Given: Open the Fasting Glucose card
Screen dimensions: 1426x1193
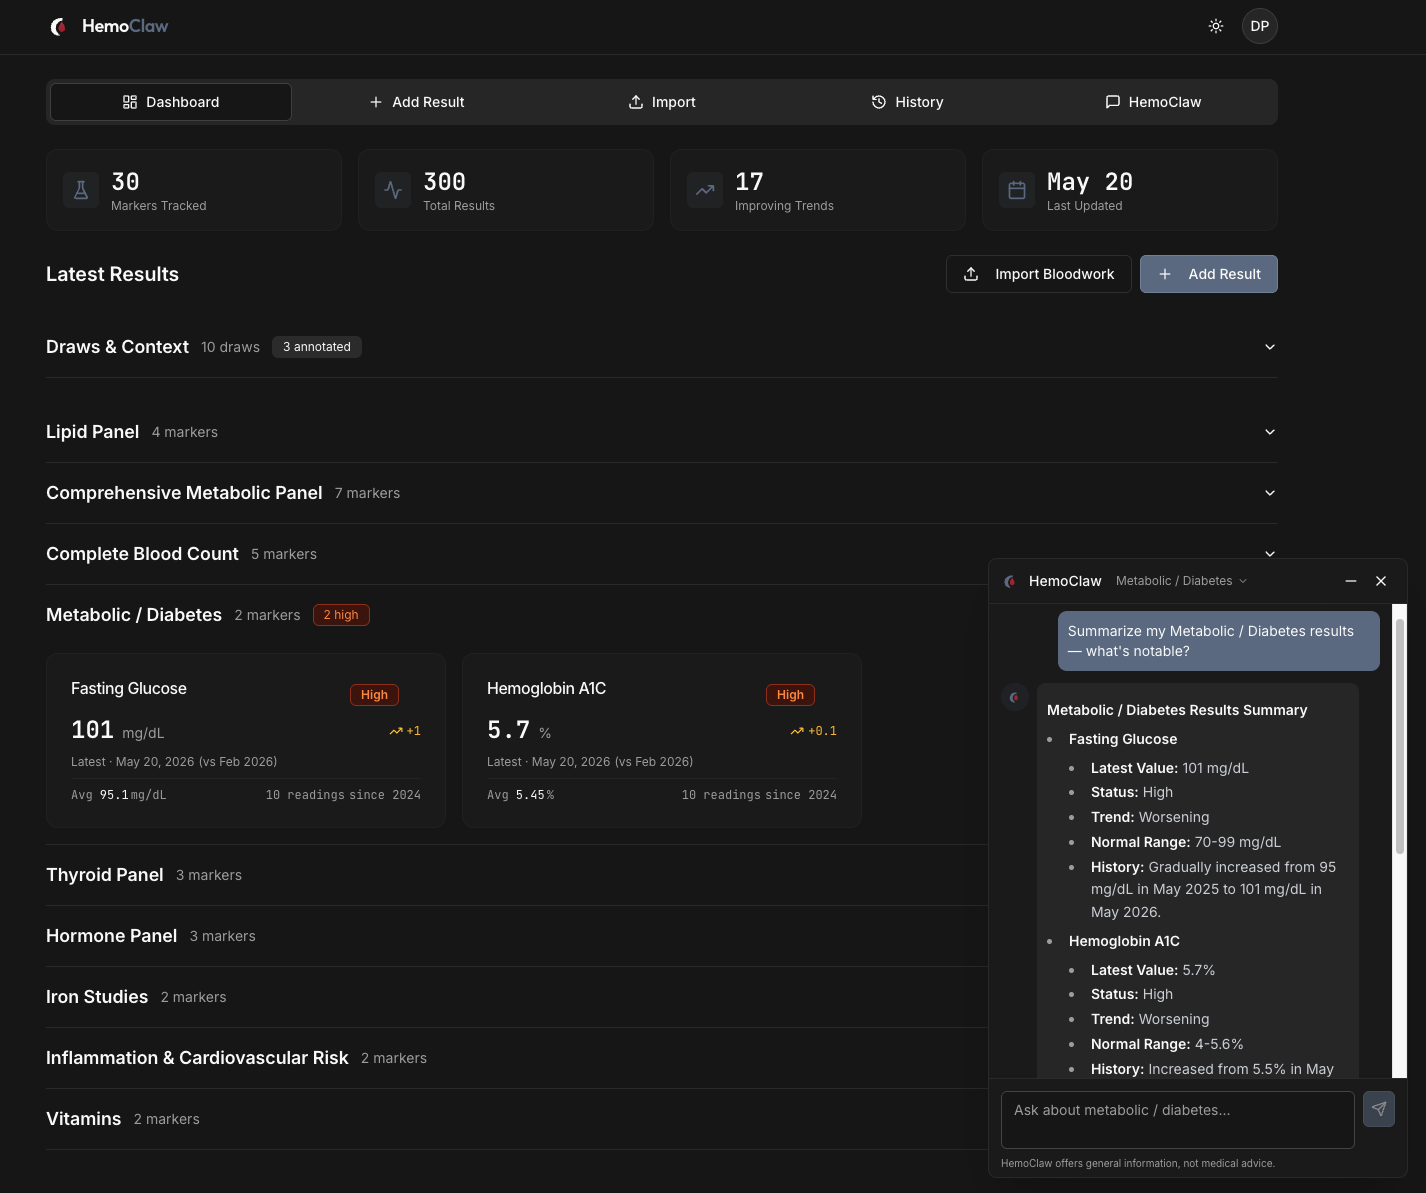Looking at the screenshot, I should point(246,740).
